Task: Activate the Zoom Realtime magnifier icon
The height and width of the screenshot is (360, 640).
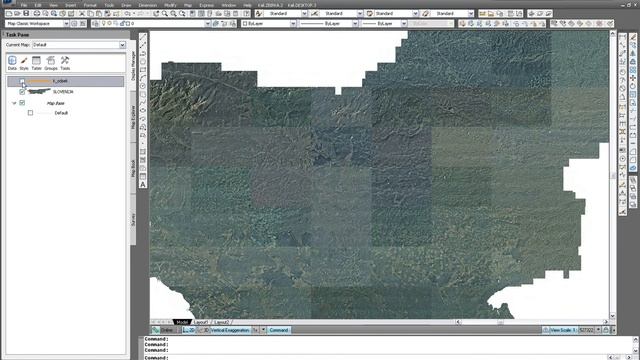Action: click(x=164, y=13)
